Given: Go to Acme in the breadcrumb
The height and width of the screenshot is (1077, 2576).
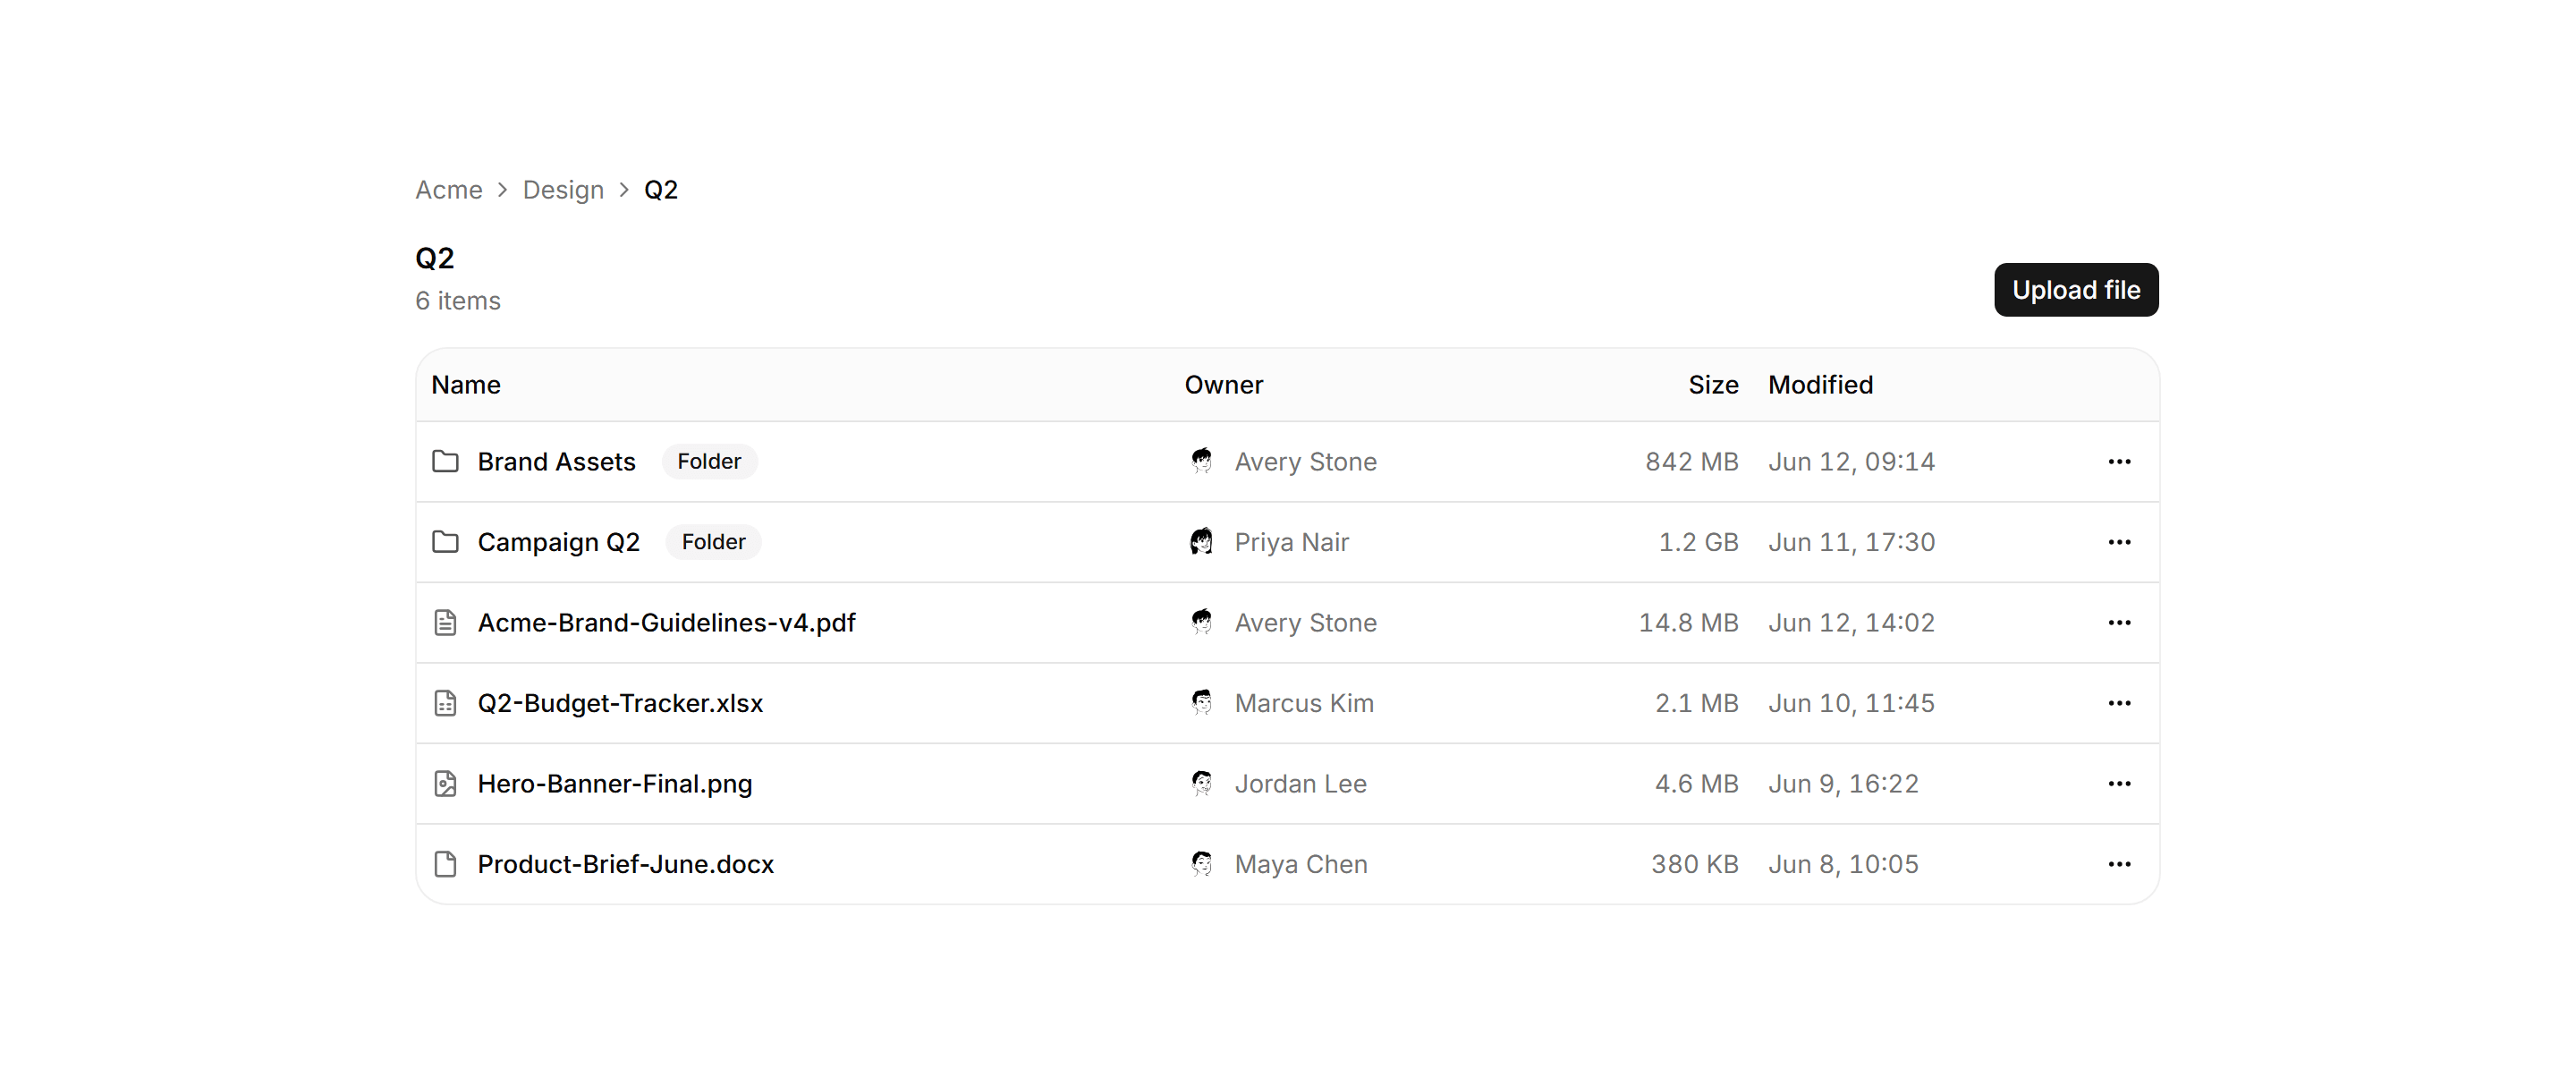Looking at the screenshot, I should pyautogui.click(x=448, y=190).
